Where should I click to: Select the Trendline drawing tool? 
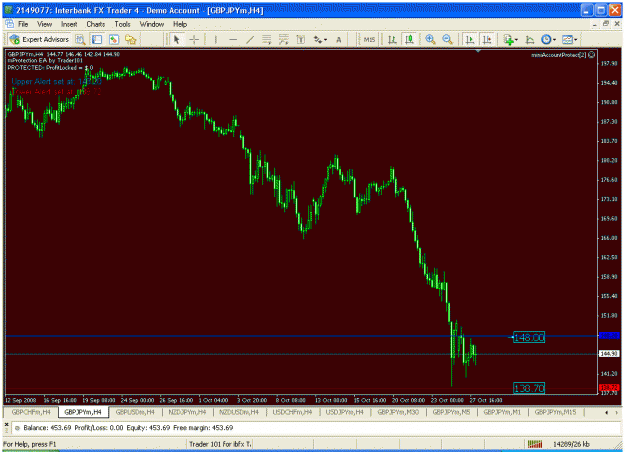pyautogui.click(x=250, y=39)
